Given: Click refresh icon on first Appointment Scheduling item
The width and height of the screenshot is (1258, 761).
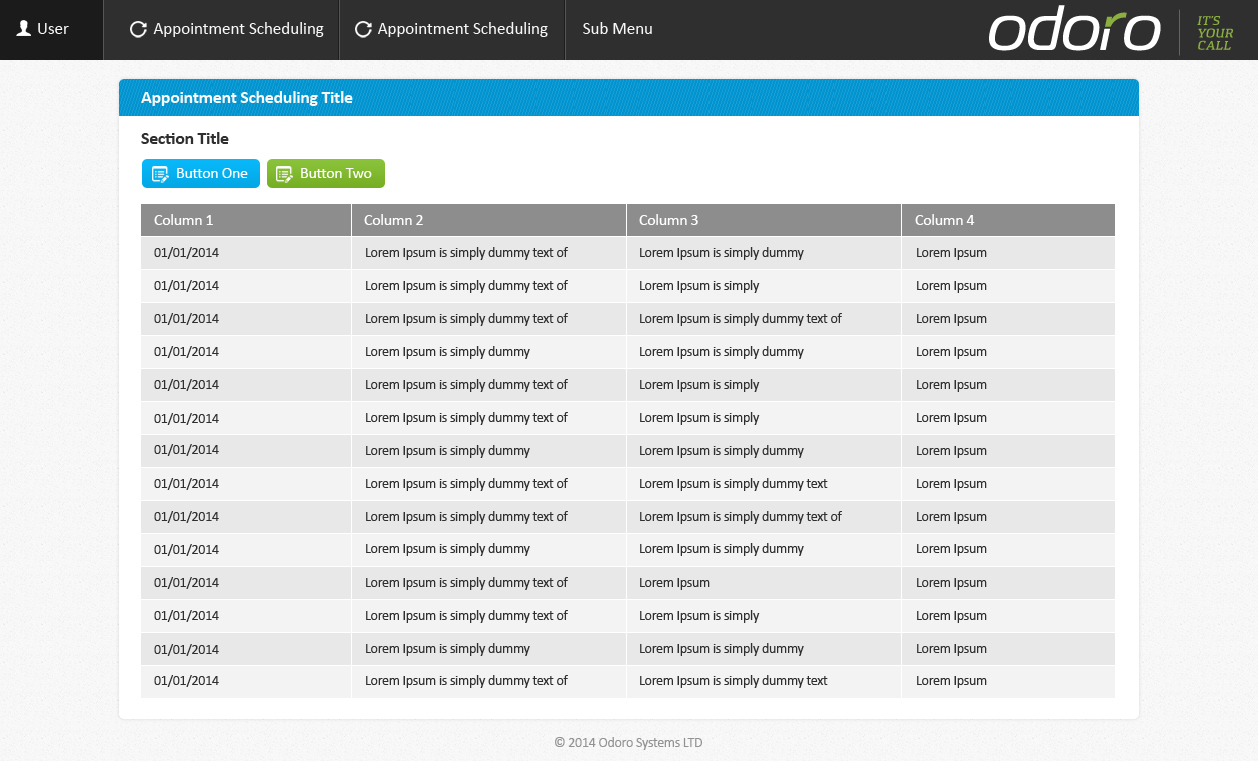Looking at the screenshot, I should pos(139,29).
